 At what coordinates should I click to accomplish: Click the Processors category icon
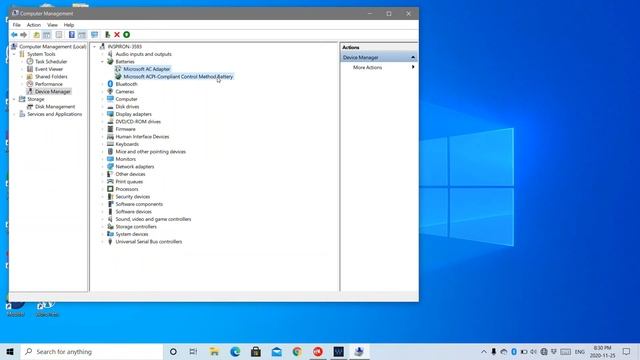(110, 189)
